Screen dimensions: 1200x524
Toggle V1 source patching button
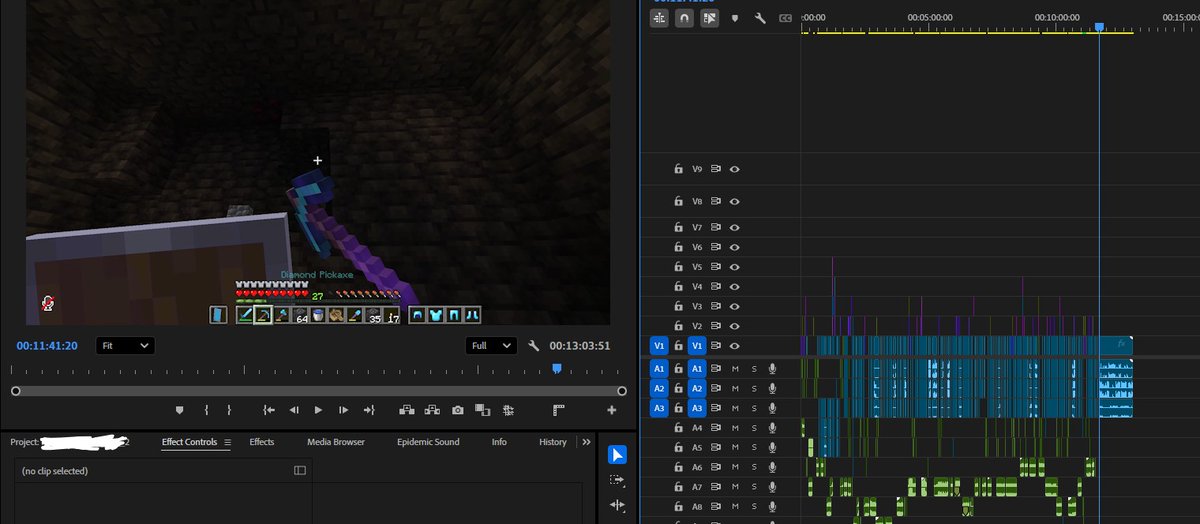(x=659, y=345)
